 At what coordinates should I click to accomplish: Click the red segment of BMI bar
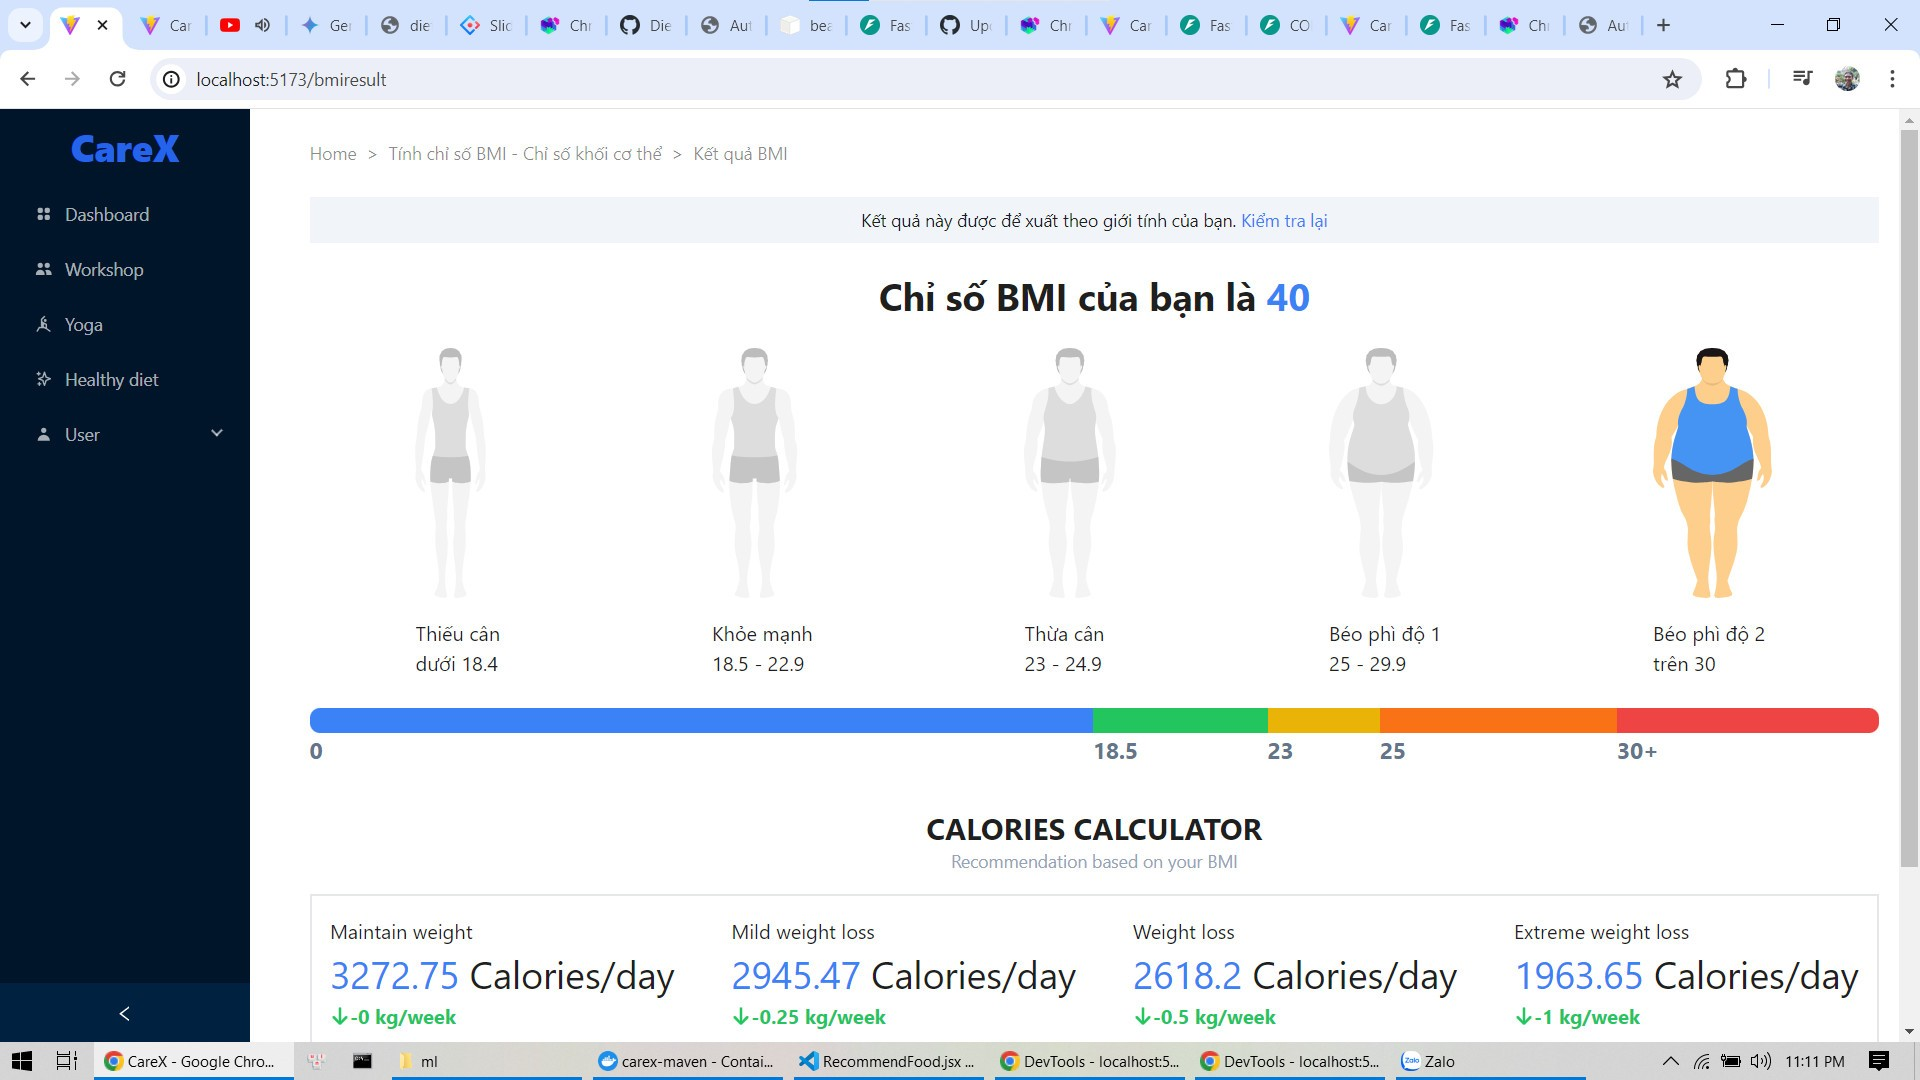(1746, 720)
